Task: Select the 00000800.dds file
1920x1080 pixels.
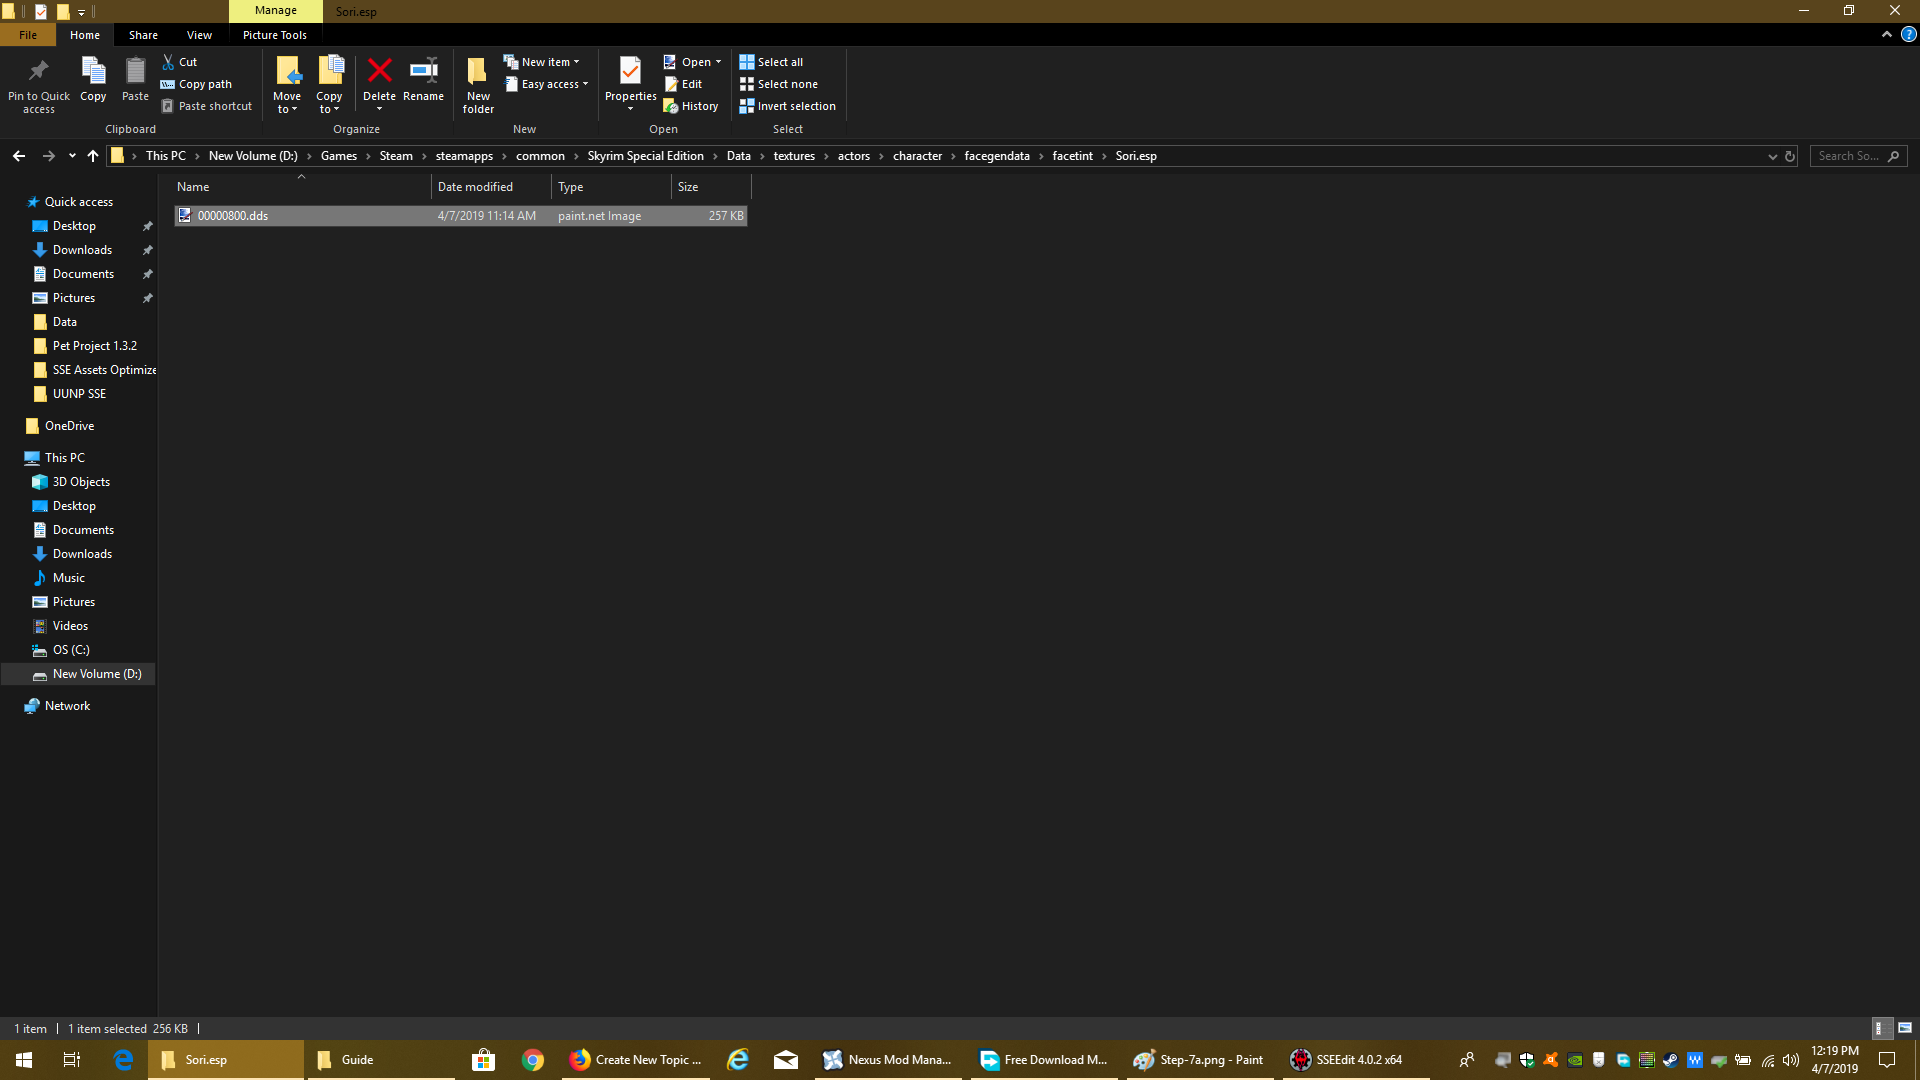Action: pos(233,216)
